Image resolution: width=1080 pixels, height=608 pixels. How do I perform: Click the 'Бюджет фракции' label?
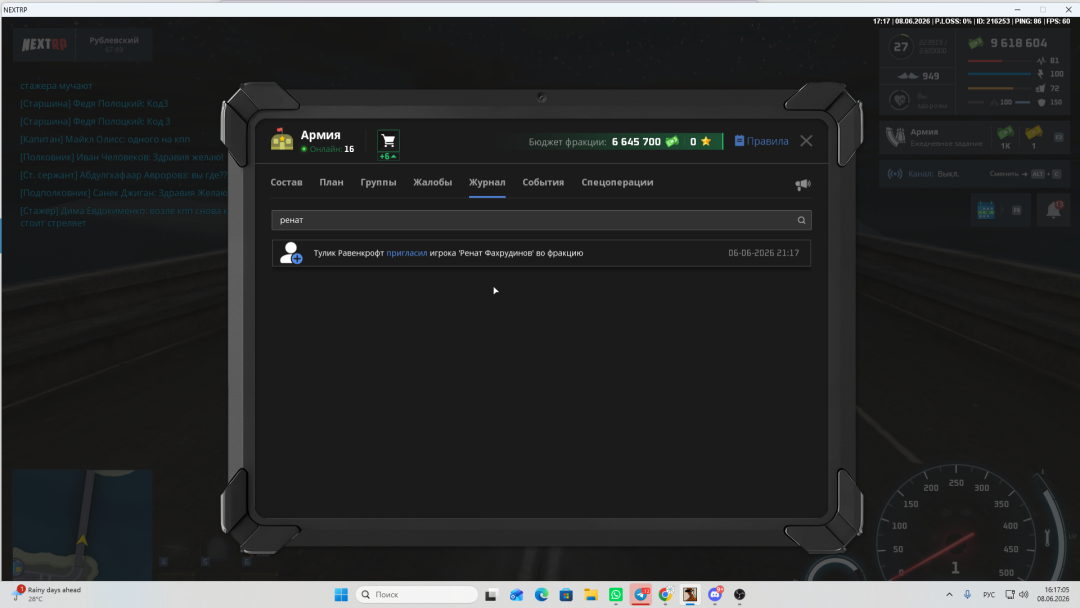[567, 142]
